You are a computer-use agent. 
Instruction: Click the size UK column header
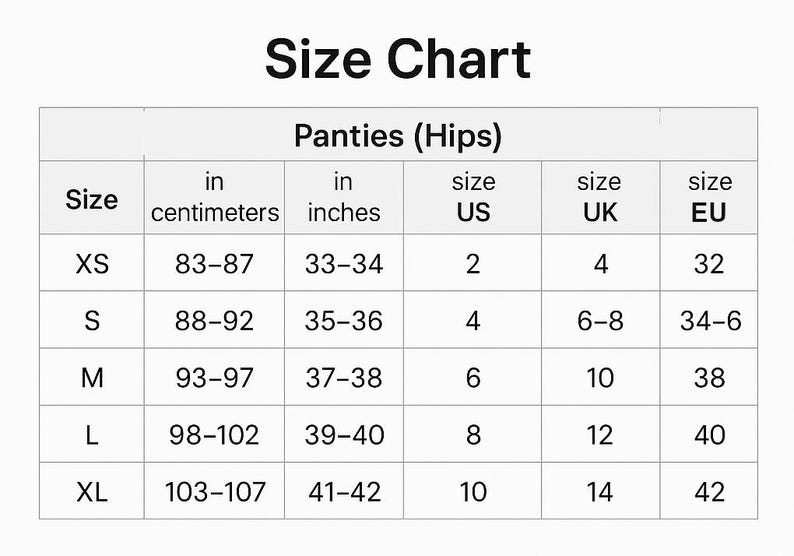click(x=600, y=197)
